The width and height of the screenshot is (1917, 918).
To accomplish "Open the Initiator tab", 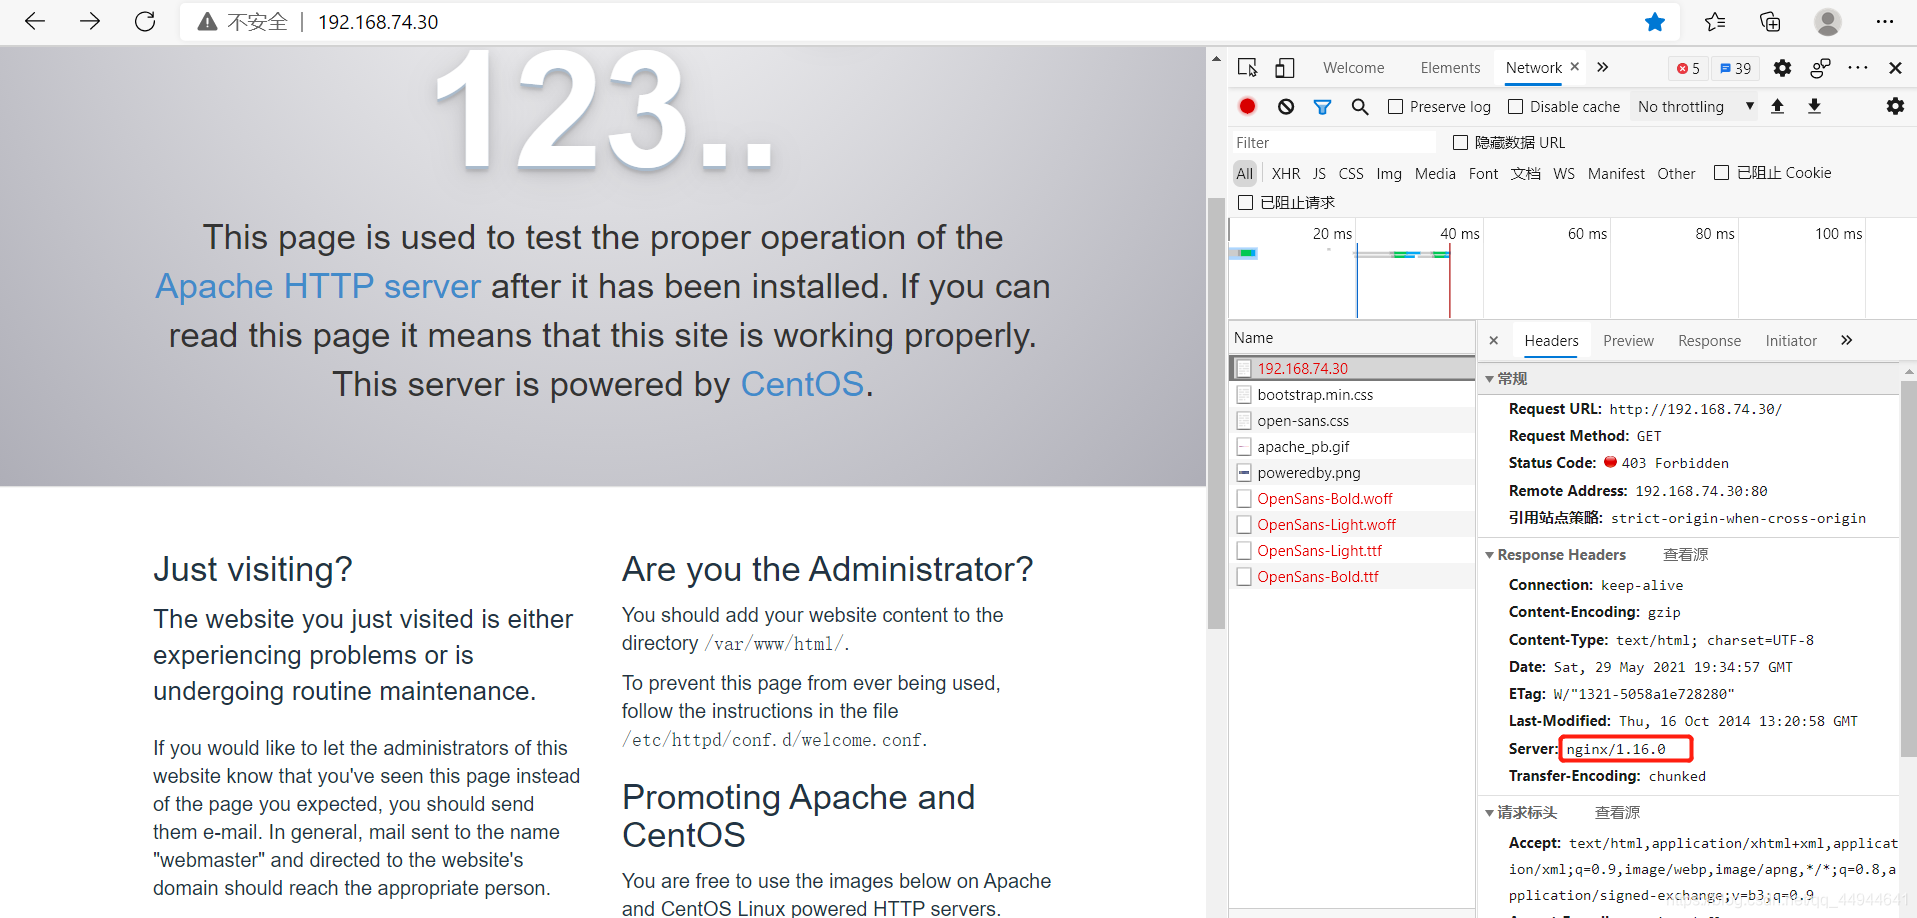I will pyautogui.click(x=1791, y=340).
